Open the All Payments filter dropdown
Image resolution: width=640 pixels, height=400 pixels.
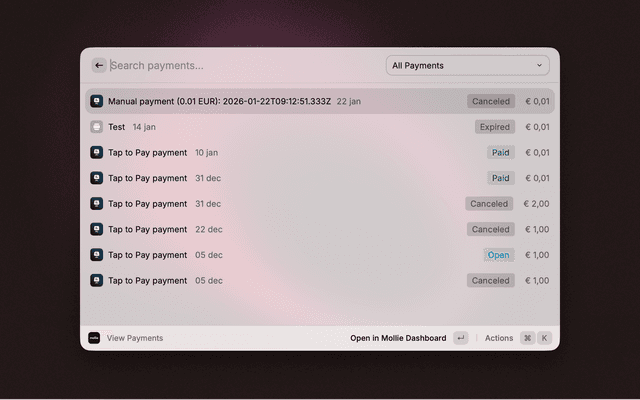pos(466,65)
